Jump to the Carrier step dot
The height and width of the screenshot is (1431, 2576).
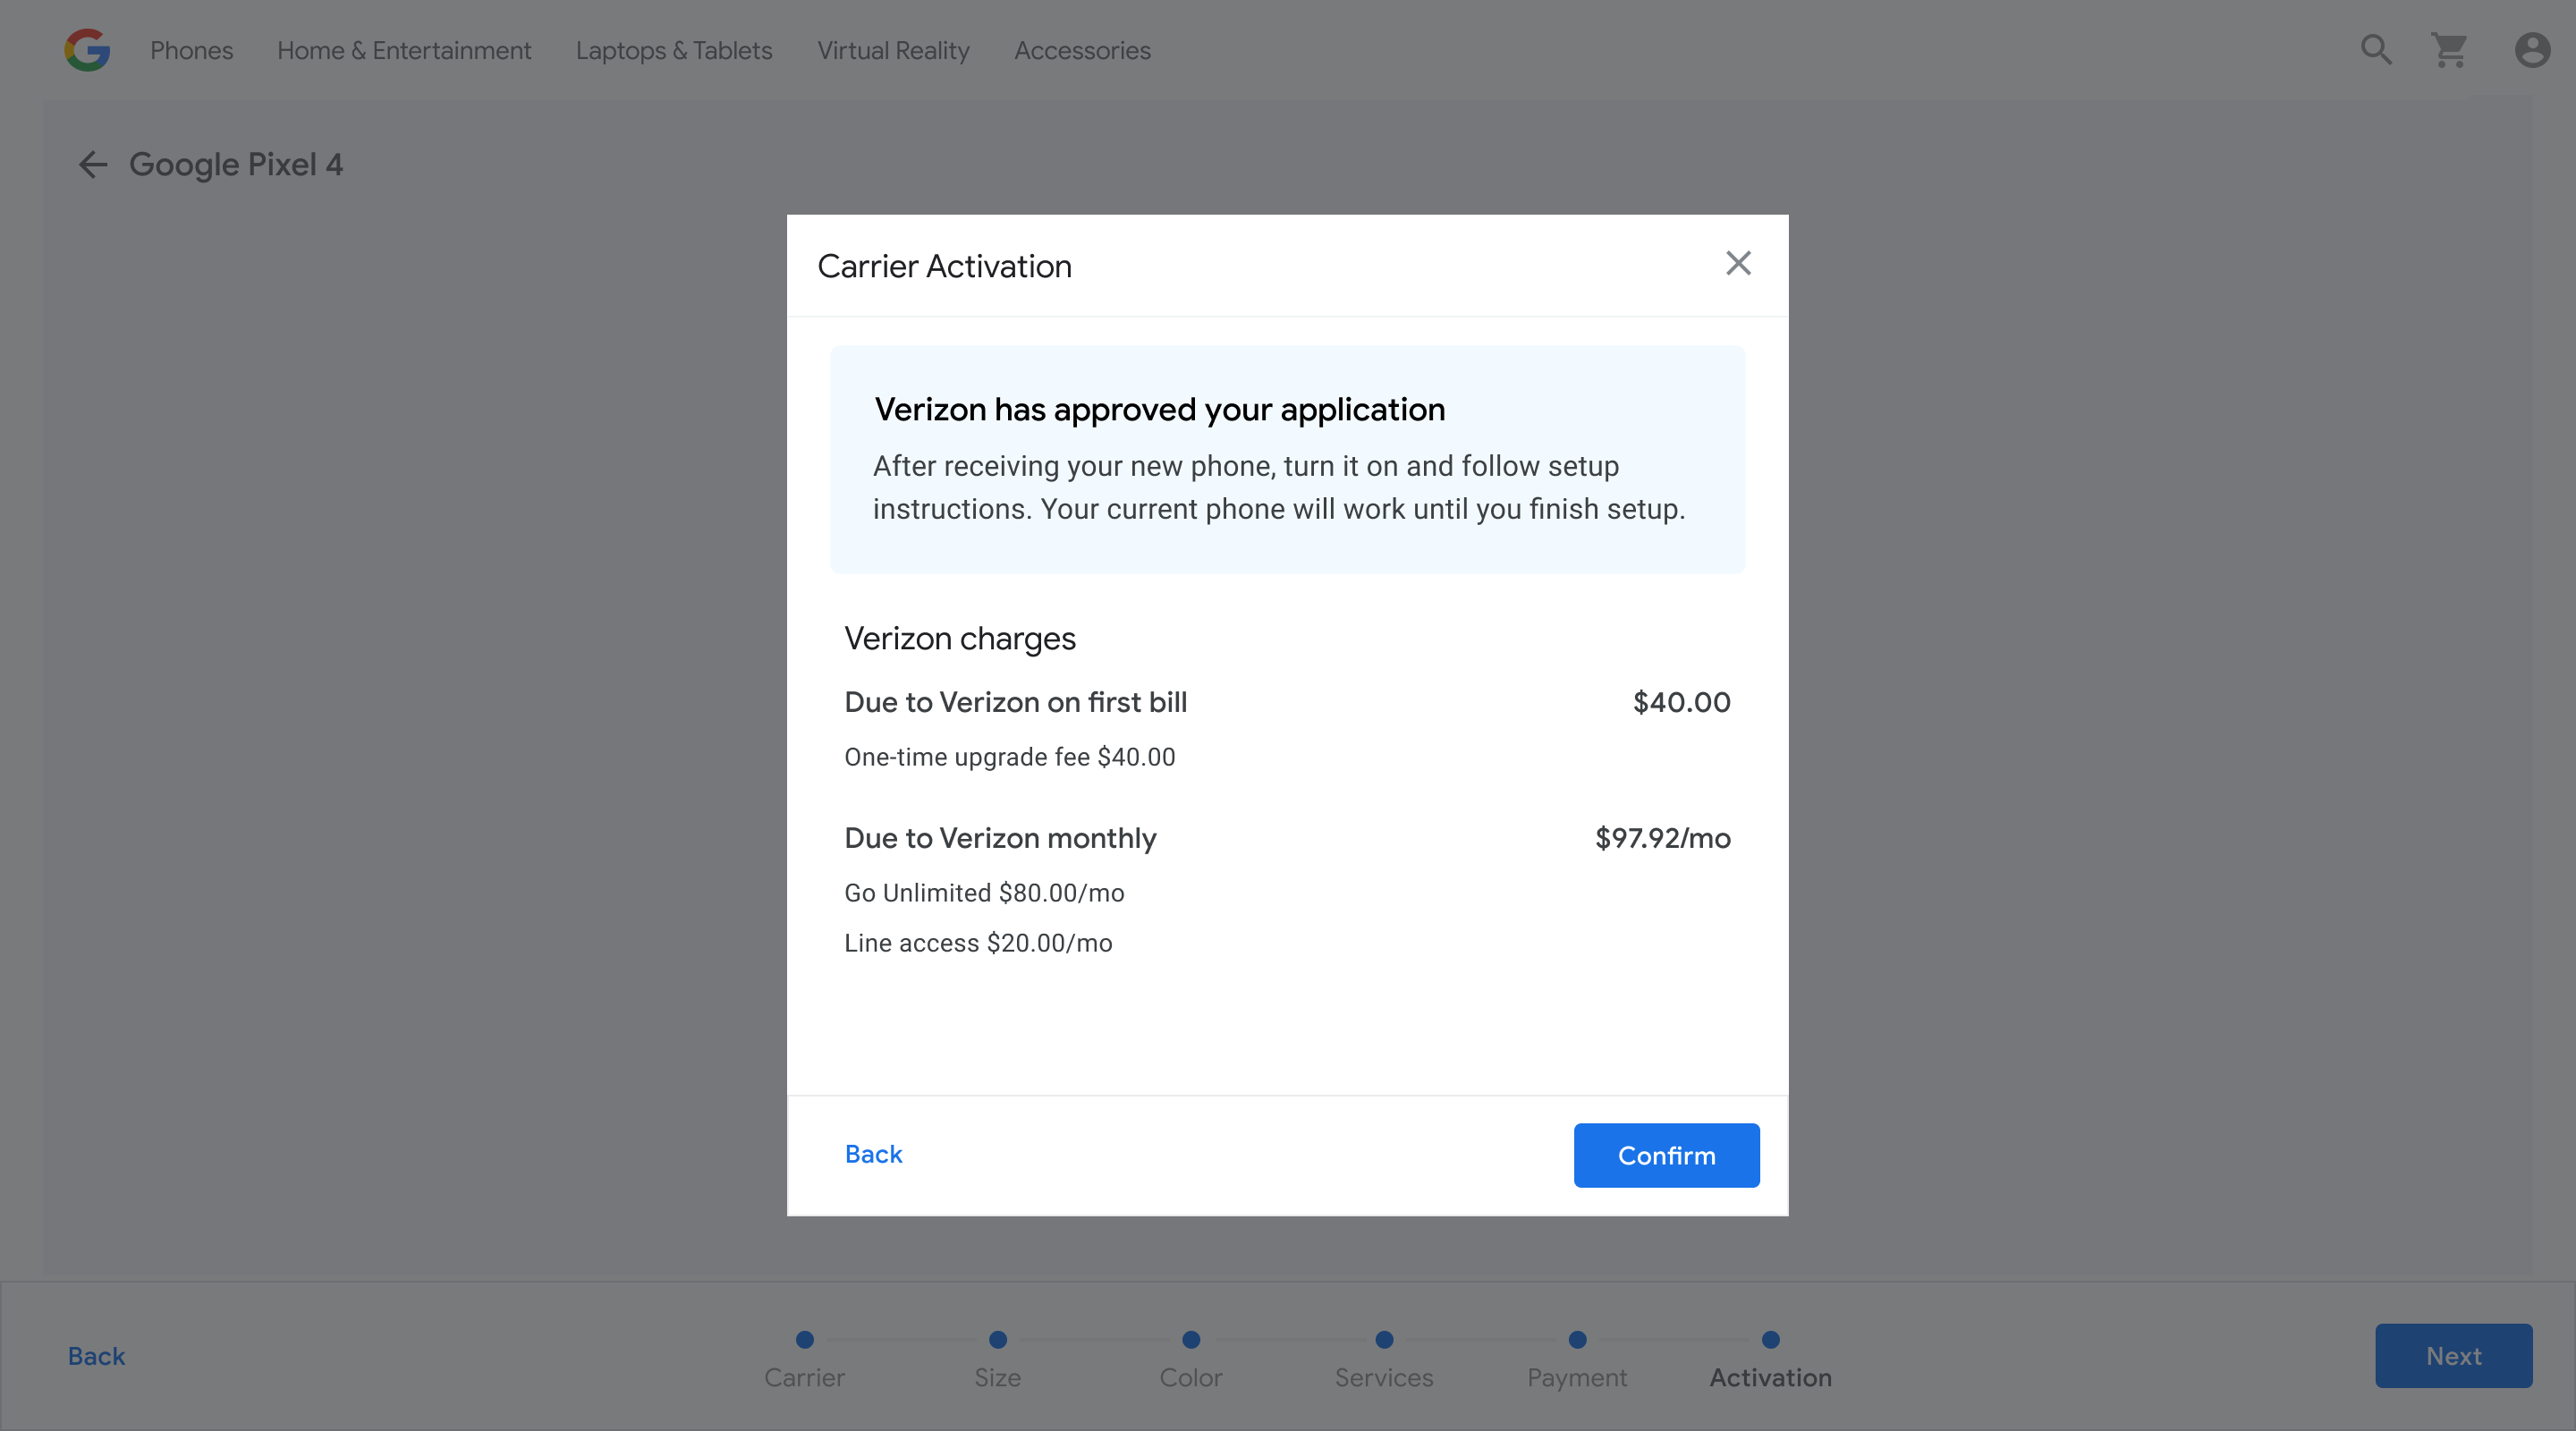(x=804, y=1339)
